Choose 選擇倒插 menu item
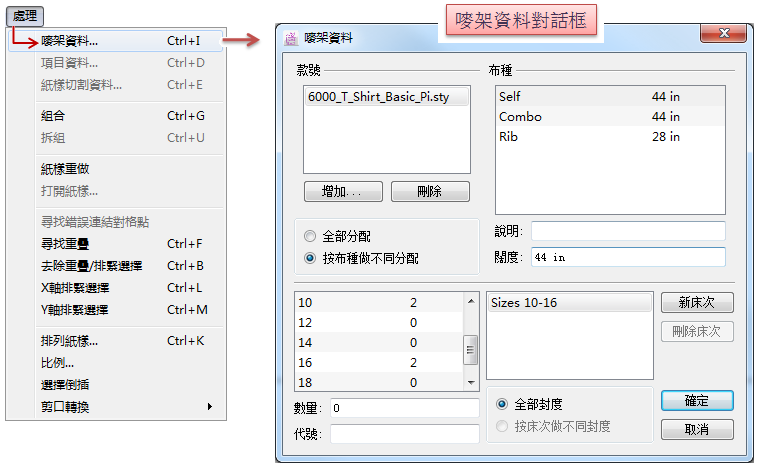The width and height of the screenshot is (758, 465). 116,385
